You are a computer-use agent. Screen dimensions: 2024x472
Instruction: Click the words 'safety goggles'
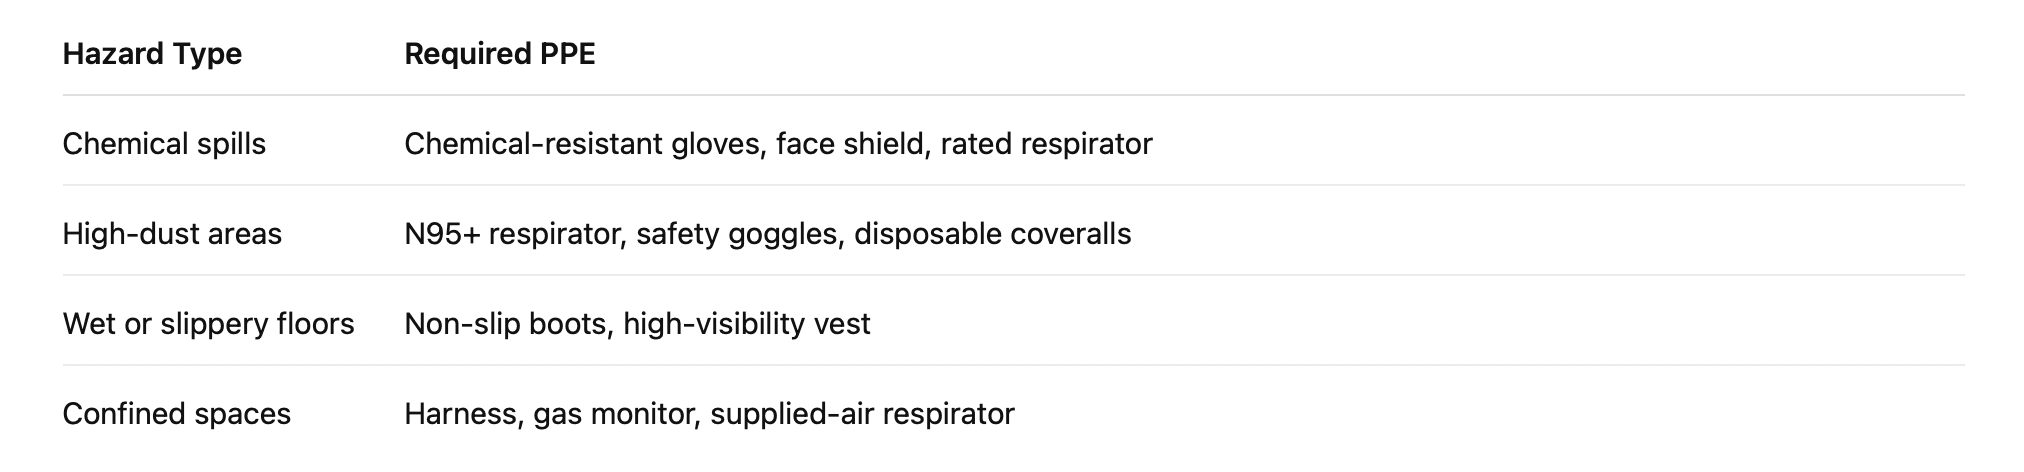pos(736,234)
